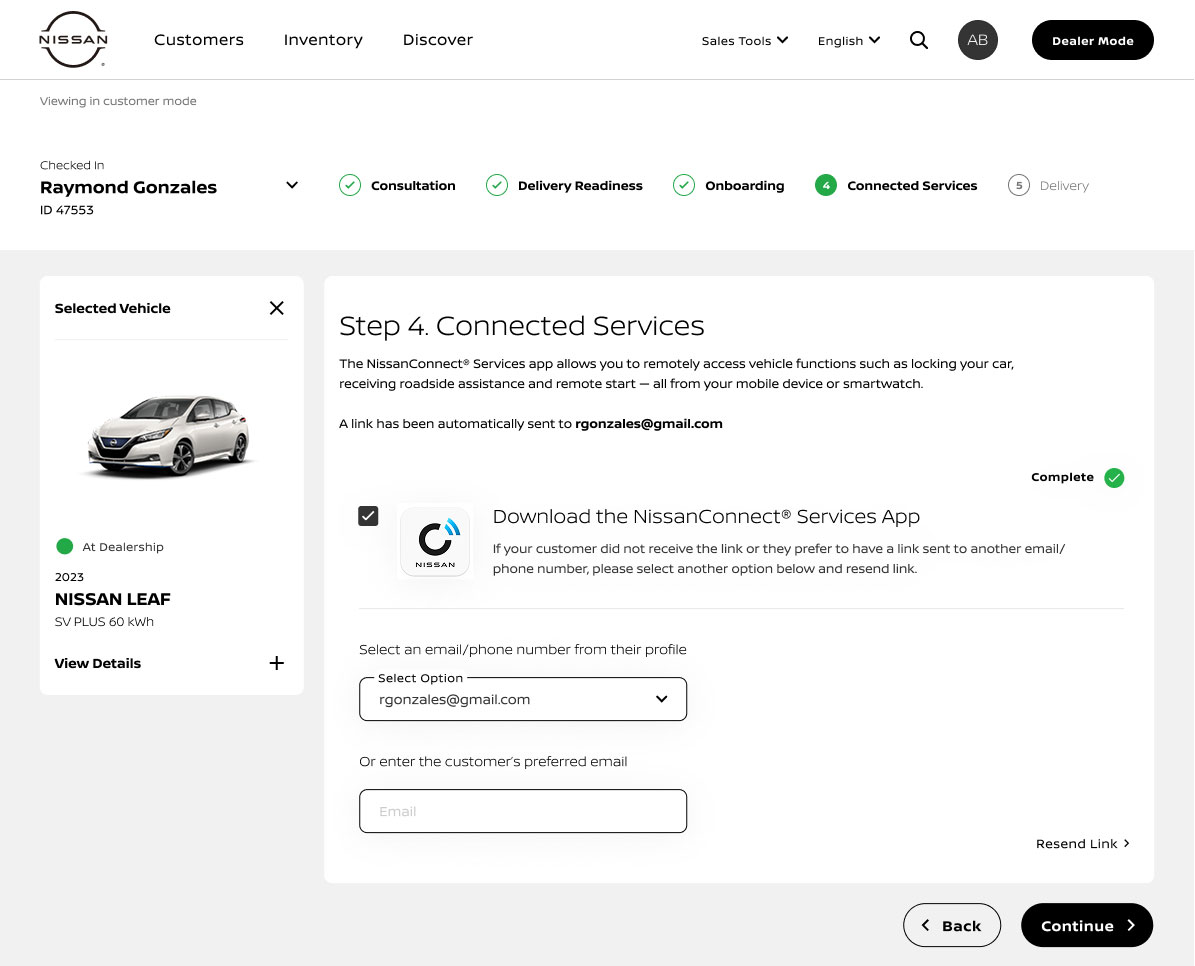Image resolution: width=1195 pixels, height=966 pixels.
Task: Click View Details text
Action: (98, 664)
